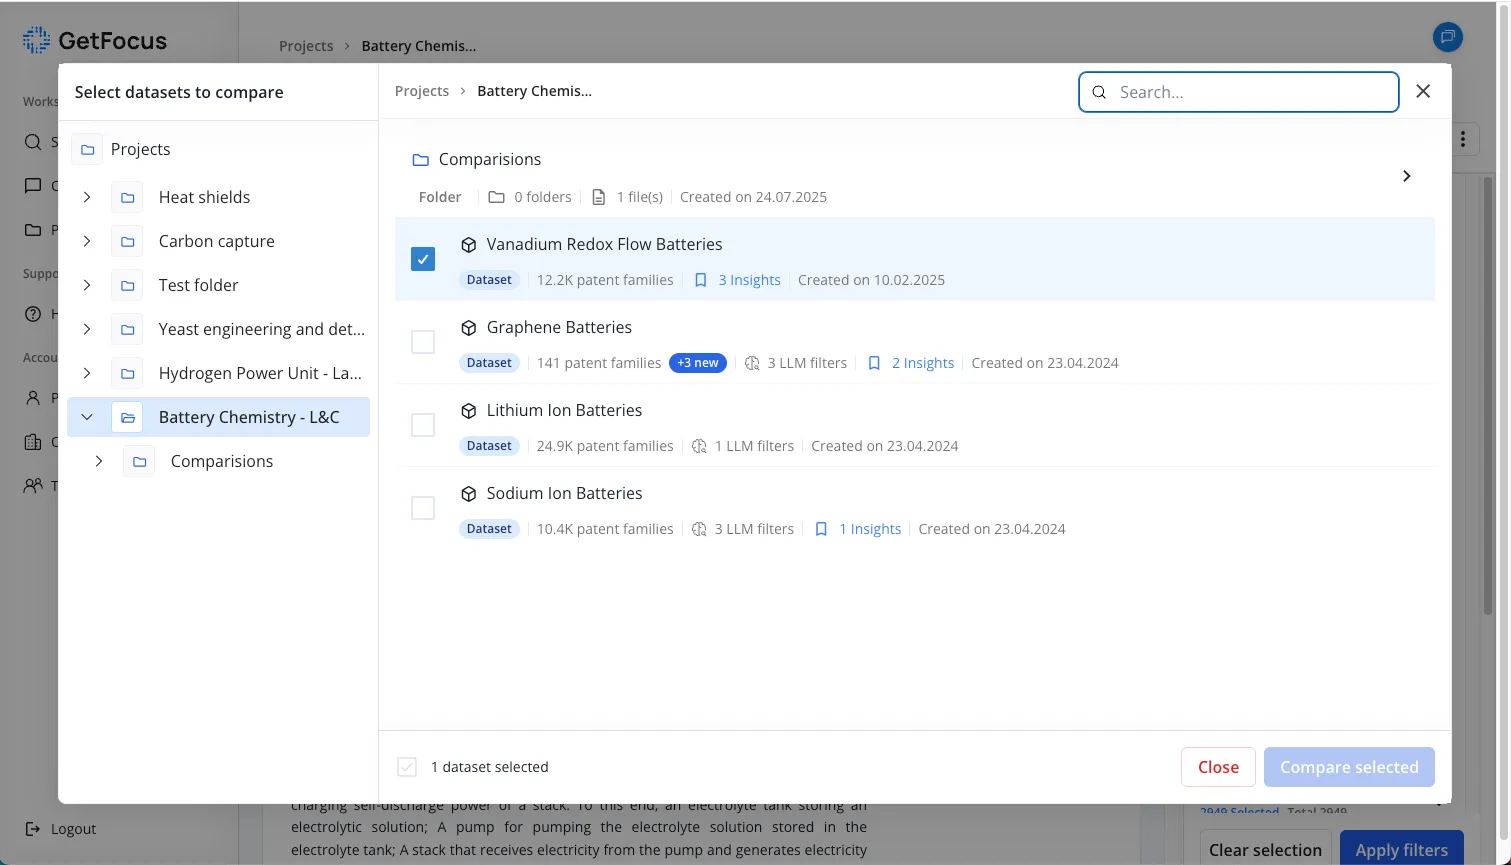
Task: Click the Projects root folder icon
Action: 87,149
